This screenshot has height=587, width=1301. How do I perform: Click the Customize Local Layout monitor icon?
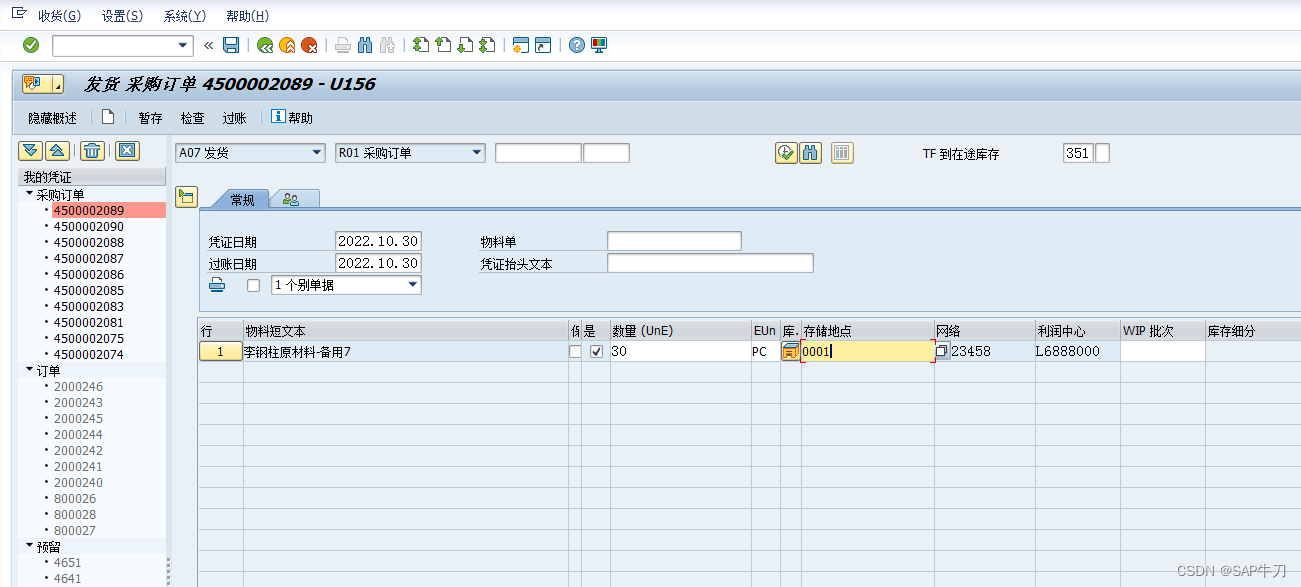599,45
